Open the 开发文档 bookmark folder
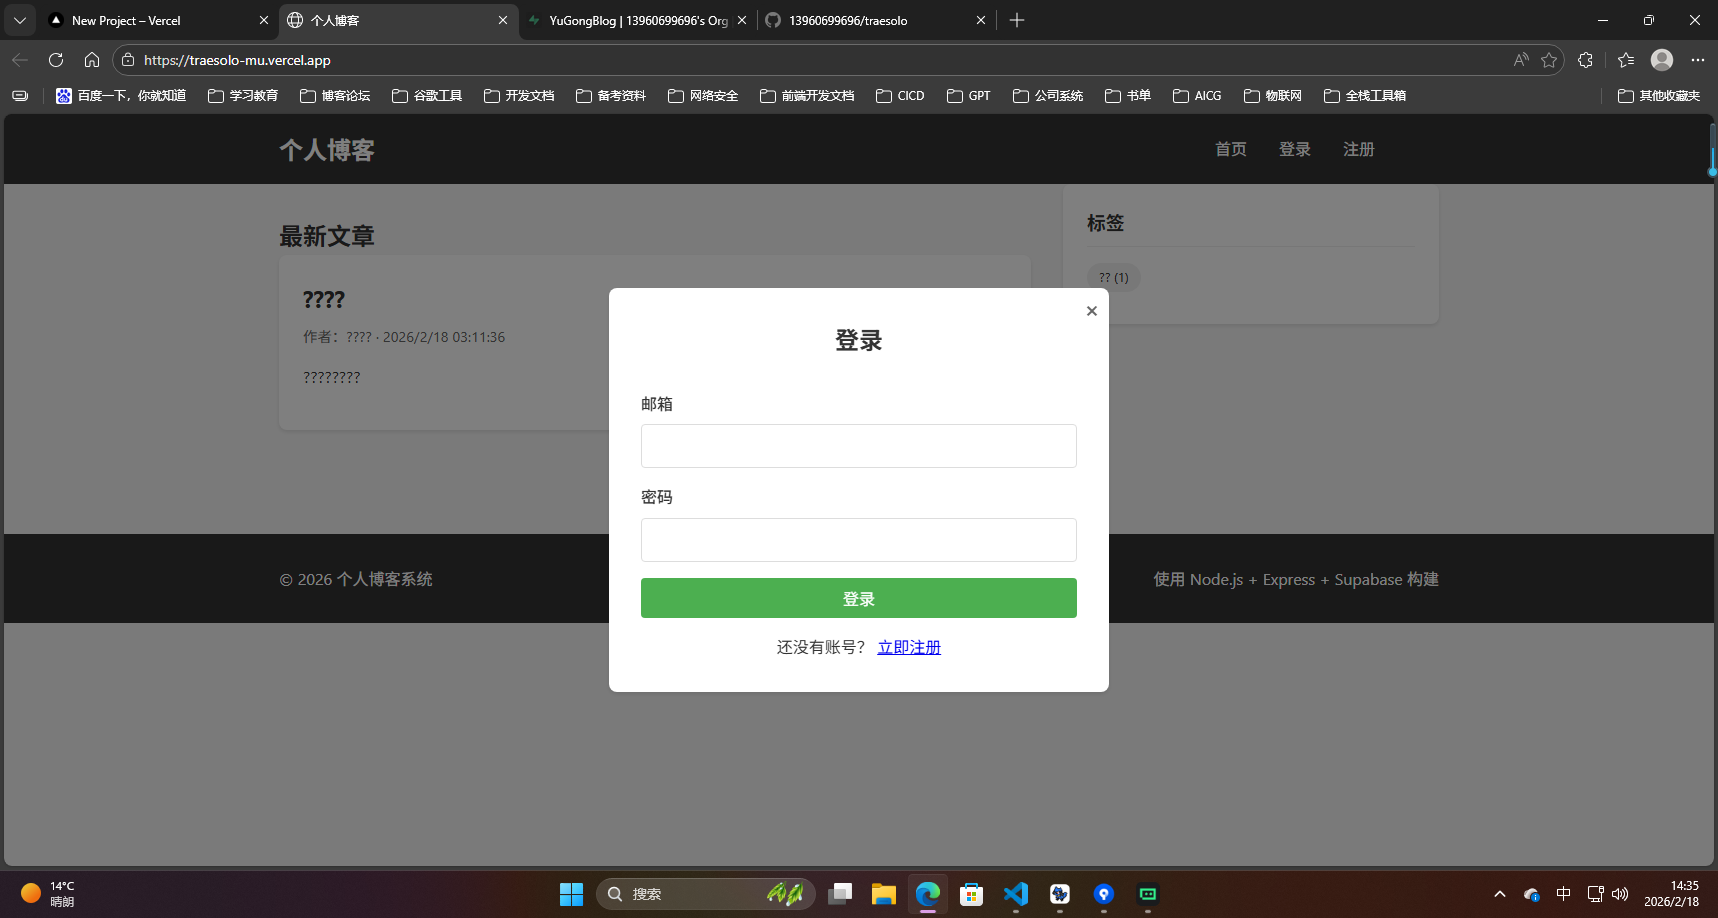1718x918 pixels. [519, 95]
